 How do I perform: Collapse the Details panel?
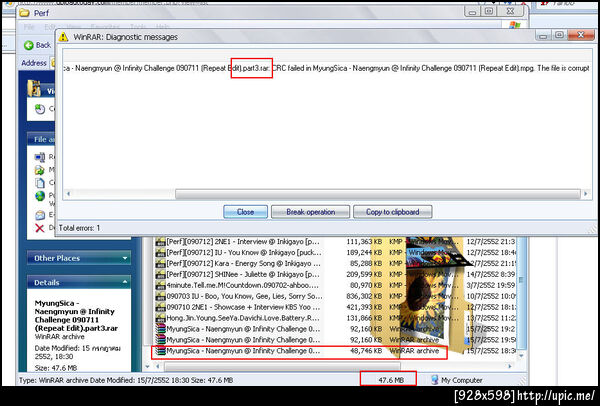125,282
